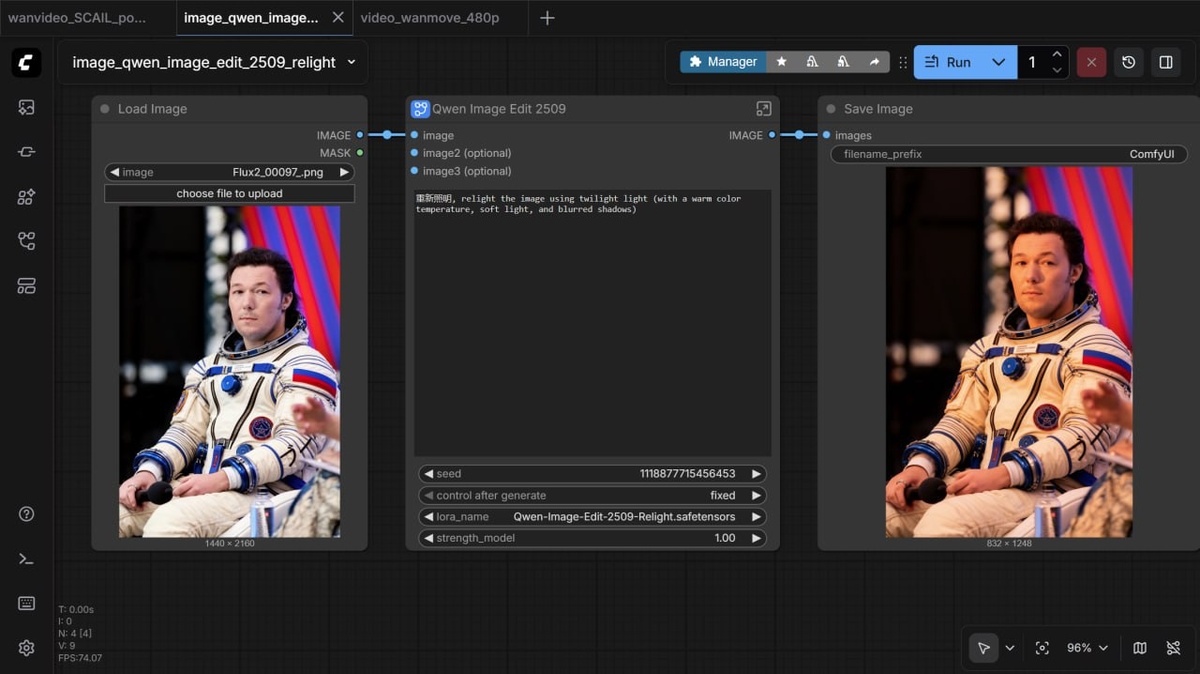Increase strength_model value

(756, 538)
